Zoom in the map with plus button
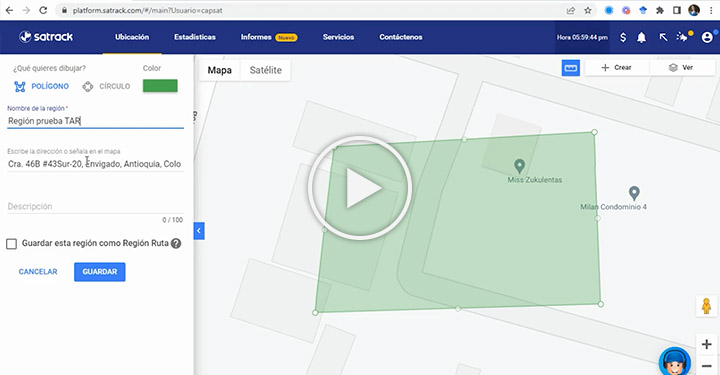 coord(707,344)
